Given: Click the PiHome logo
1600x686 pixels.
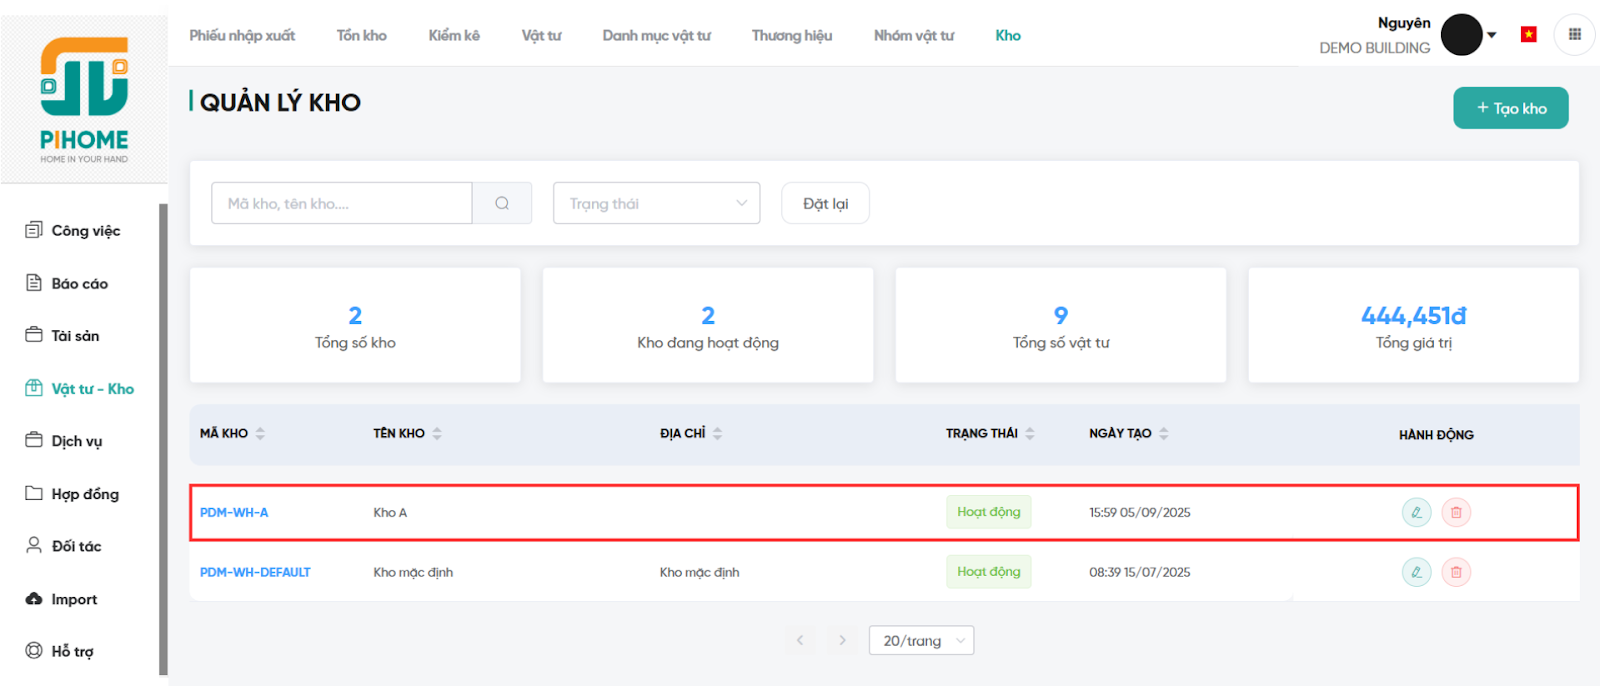Looking at the screenshot, I should 84,100.
